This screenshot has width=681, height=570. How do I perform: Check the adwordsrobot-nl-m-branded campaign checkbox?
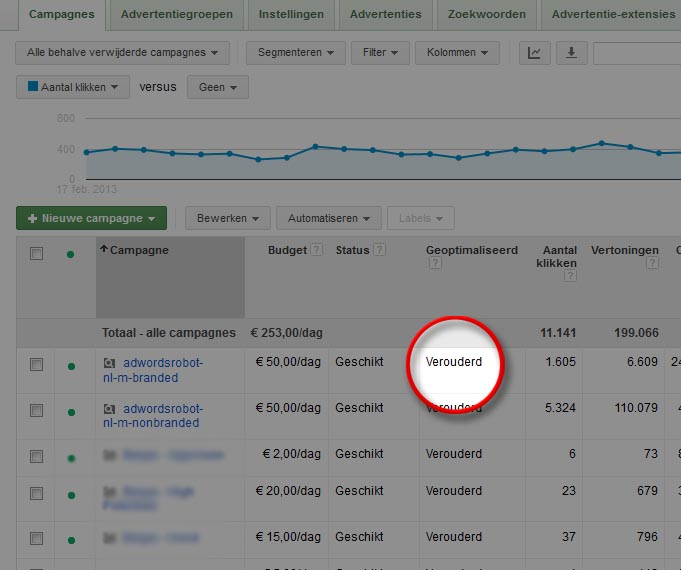(37, 365)
